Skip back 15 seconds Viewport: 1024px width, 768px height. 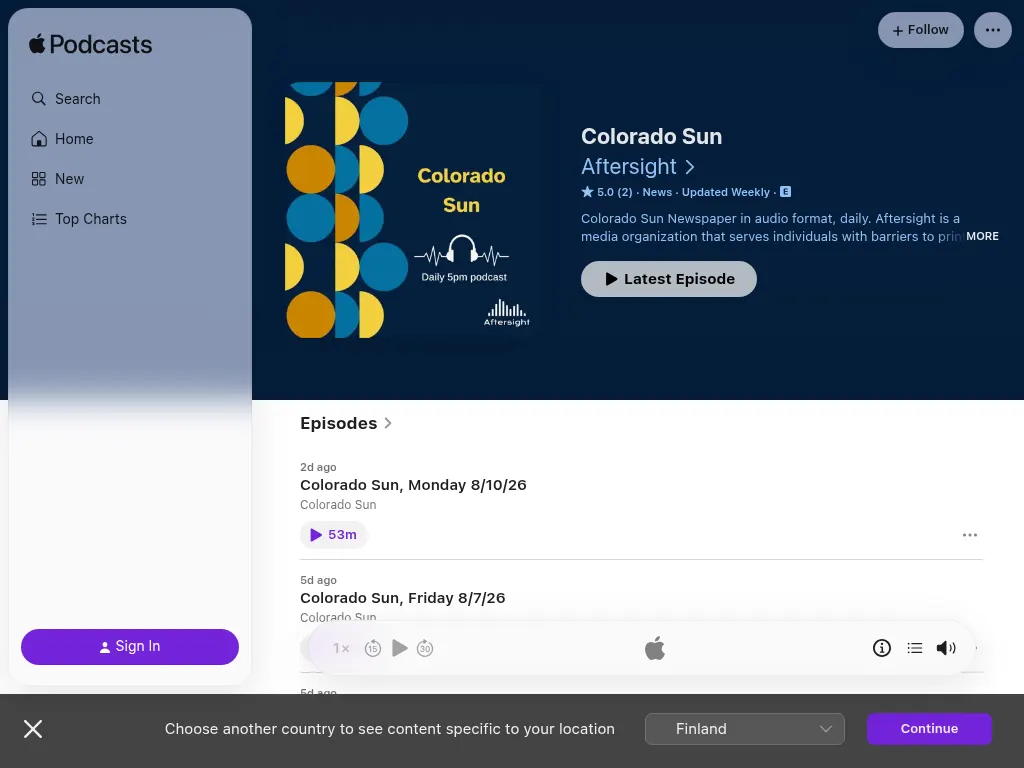(373, 648)
